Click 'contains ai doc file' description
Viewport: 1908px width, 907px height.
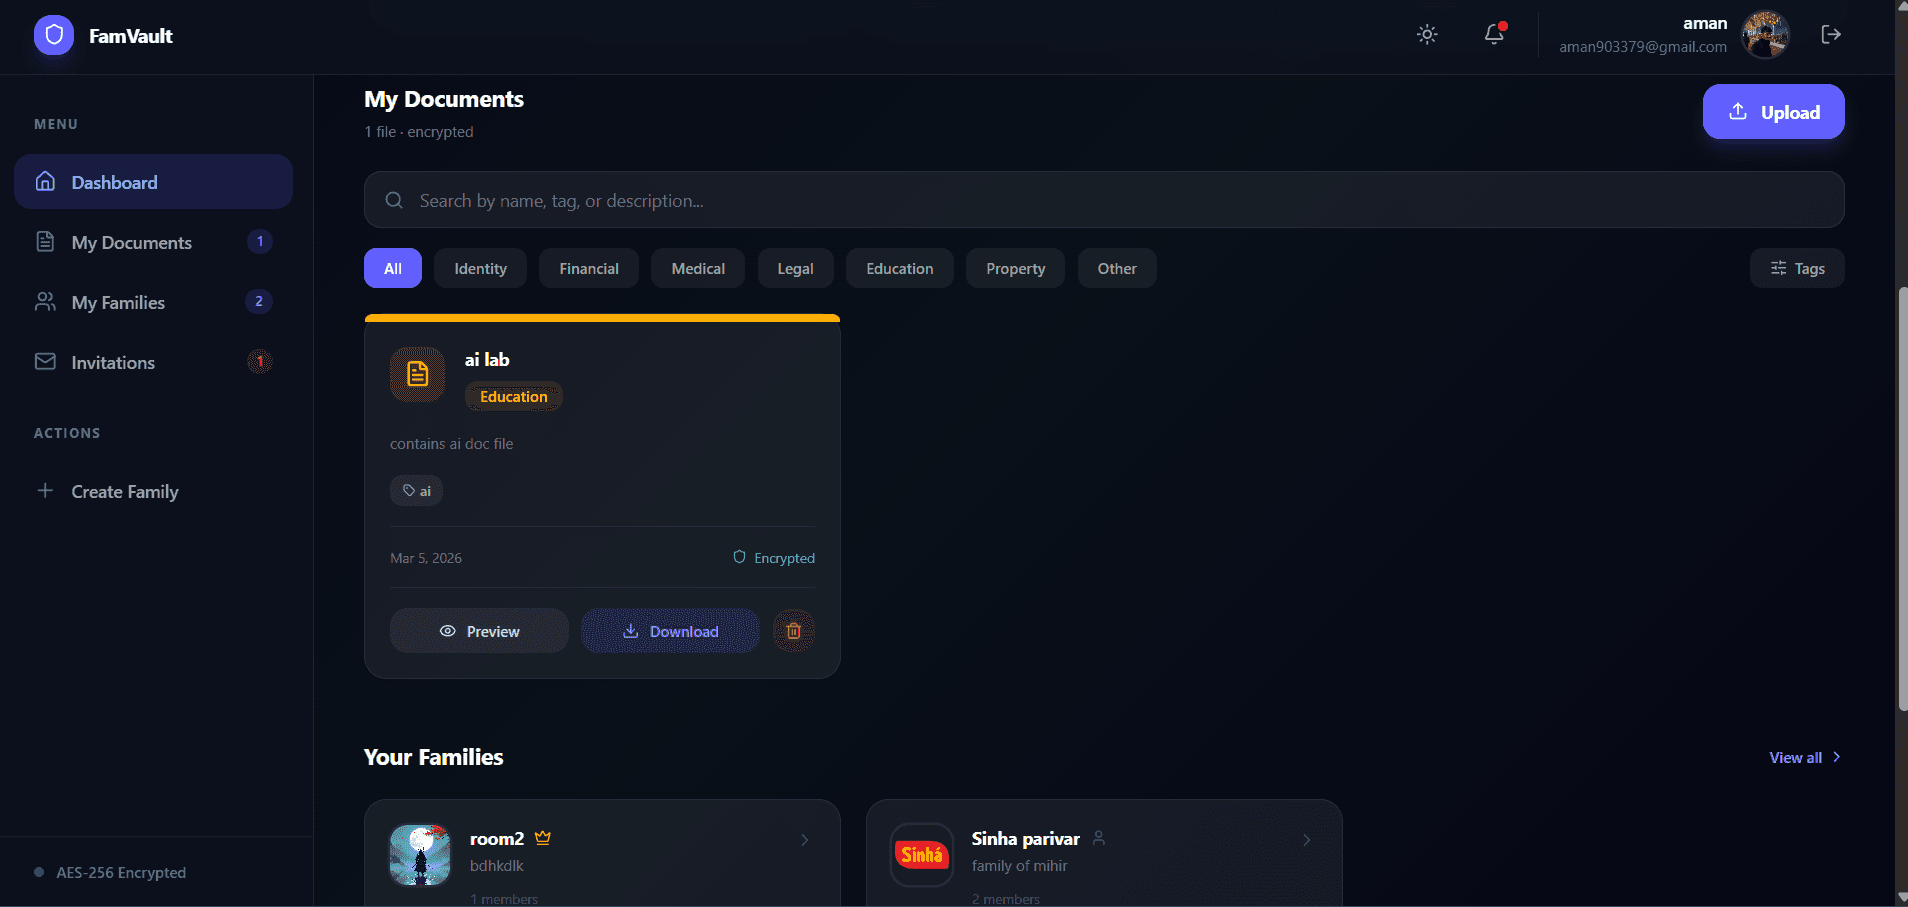(x=451, y=444)
